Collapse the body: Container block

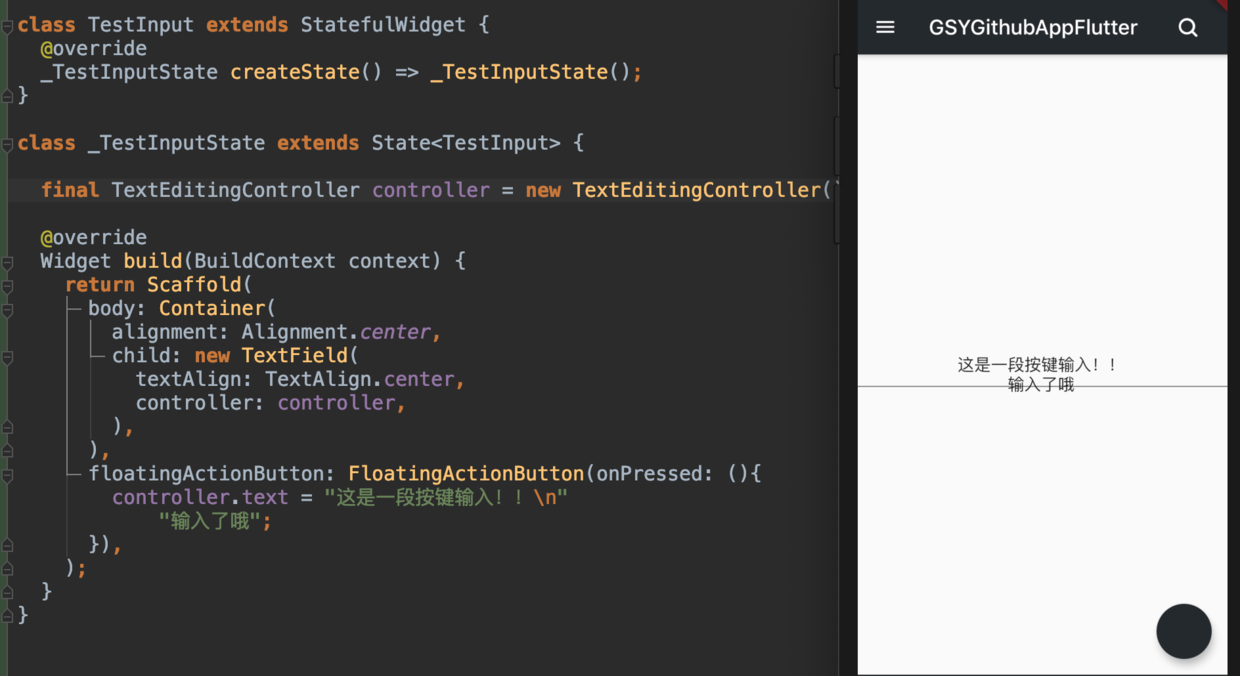pyautogui.click(x=7, y=309)
